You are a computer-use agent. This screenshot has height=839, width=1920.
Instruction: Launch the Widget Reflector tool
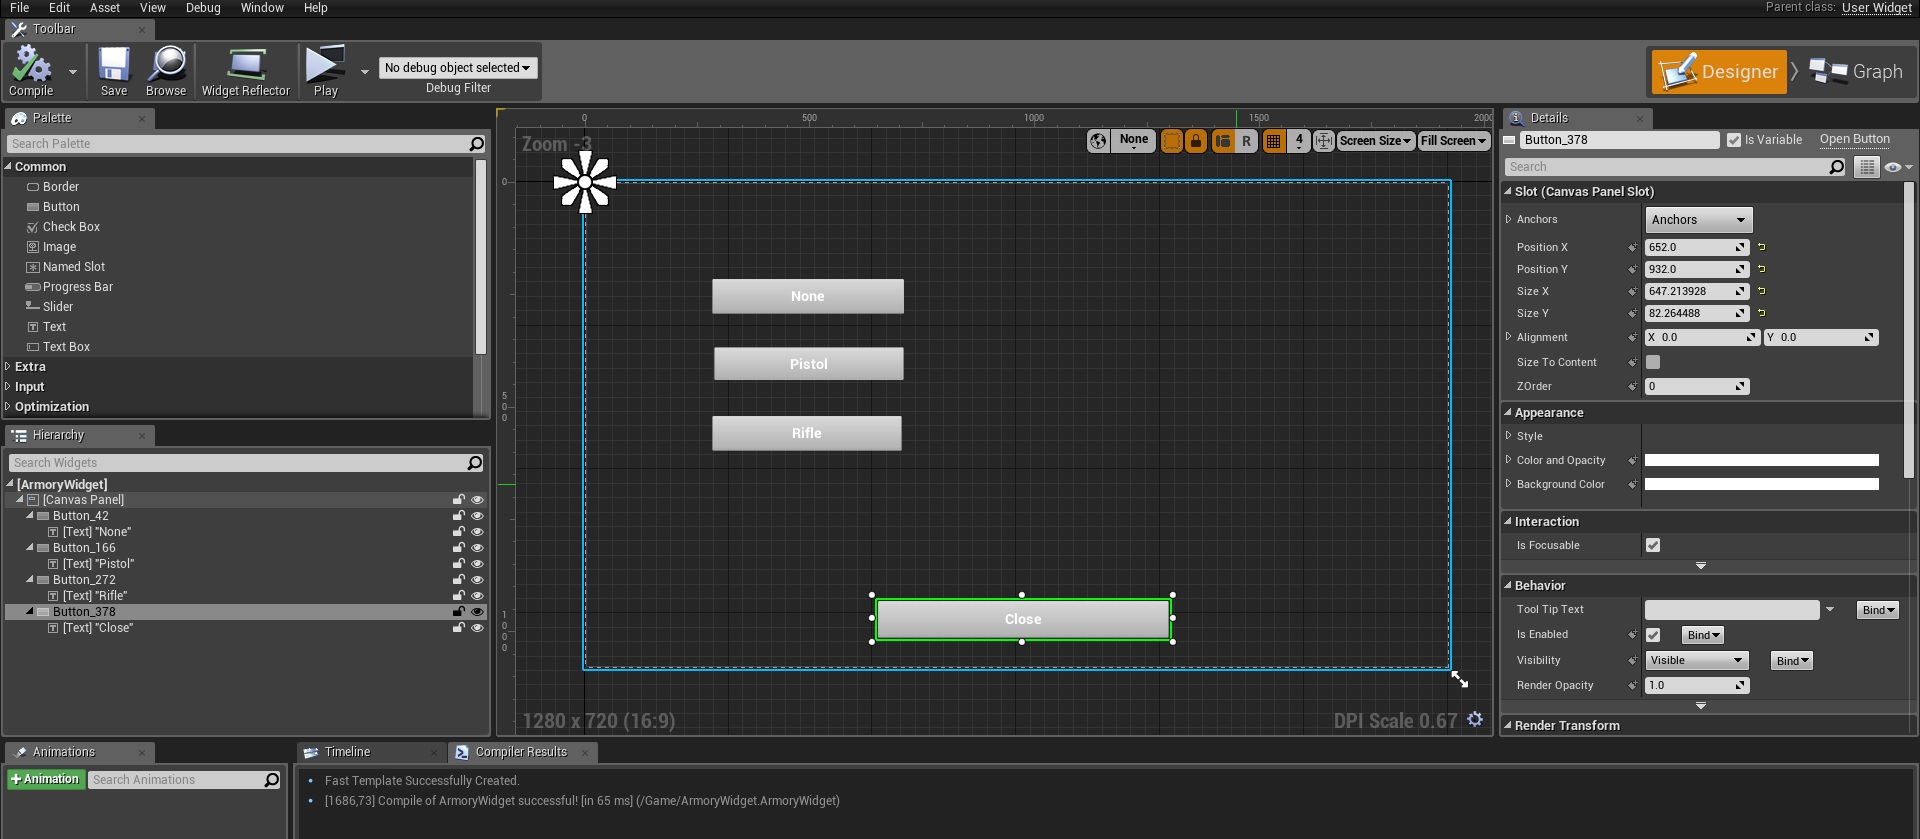(x=245, y=68)
